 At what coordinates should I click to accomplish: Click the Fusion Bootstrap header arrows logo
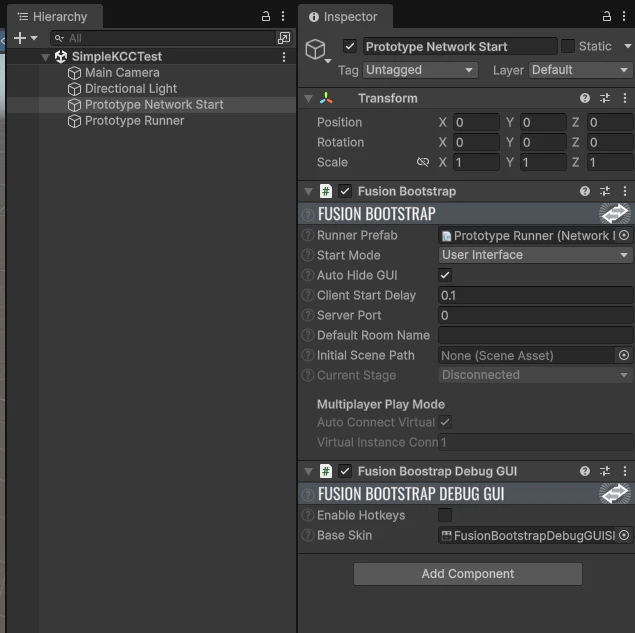(615, 213)
